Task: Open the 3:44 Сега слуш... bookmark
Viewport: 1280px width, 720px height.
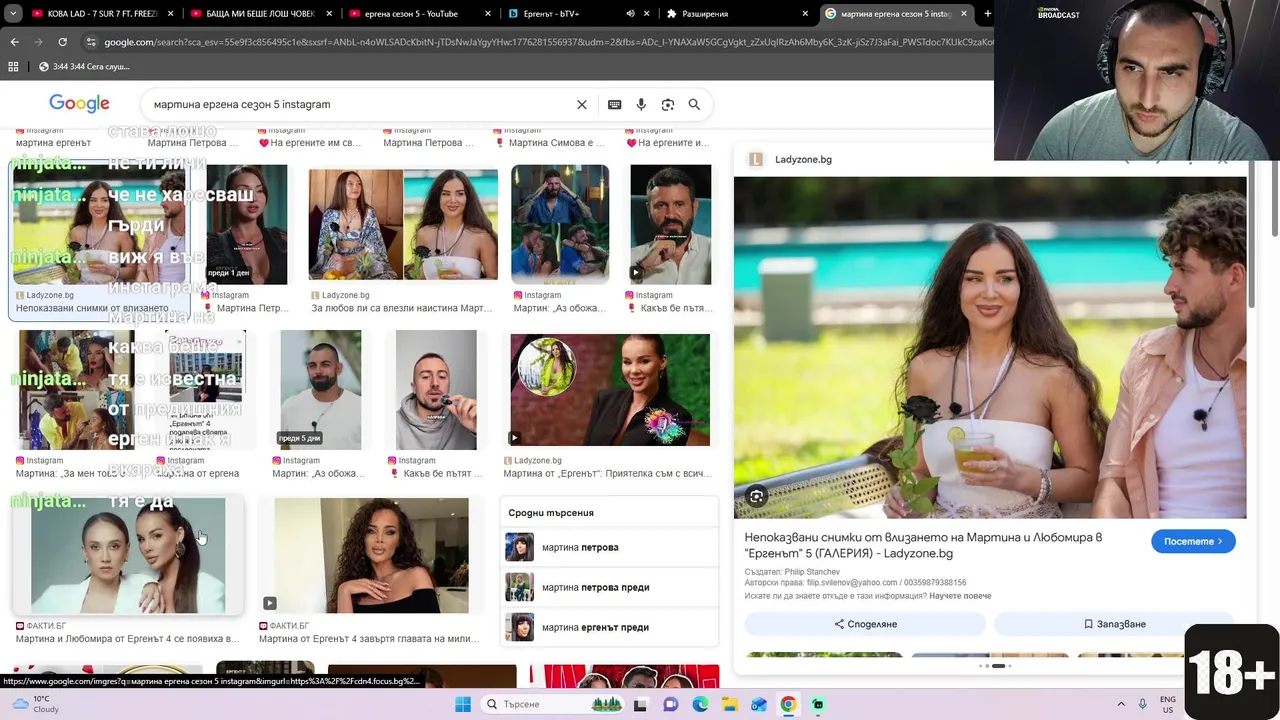Action: point(84,66)
